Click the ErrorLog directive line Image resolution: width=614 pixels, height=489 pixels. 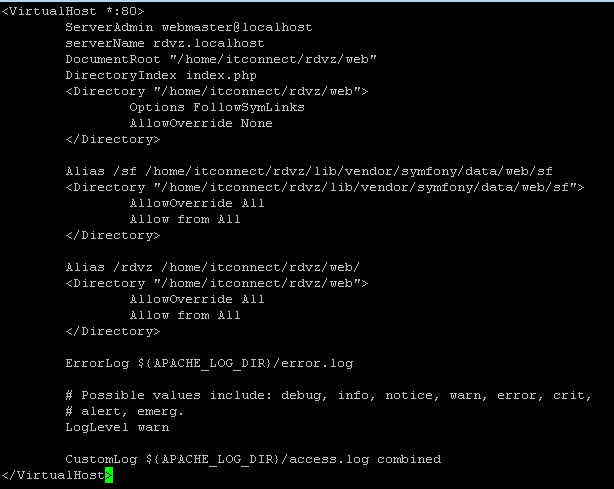point(209,363)
